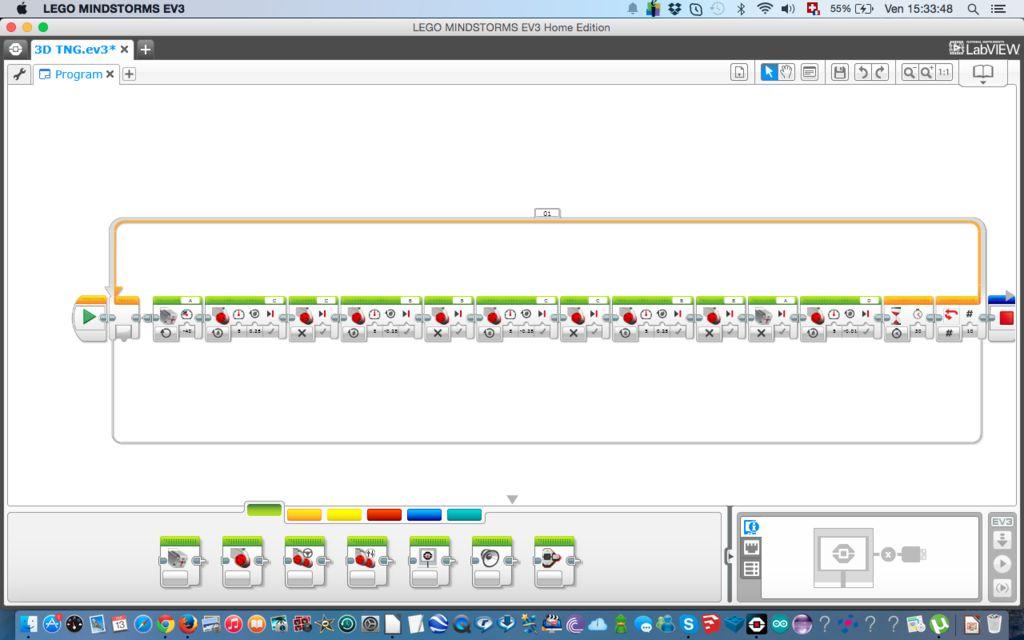Toggle the Select pointer tool
The width and height of the screenshot is (1024, 640).
769,72
